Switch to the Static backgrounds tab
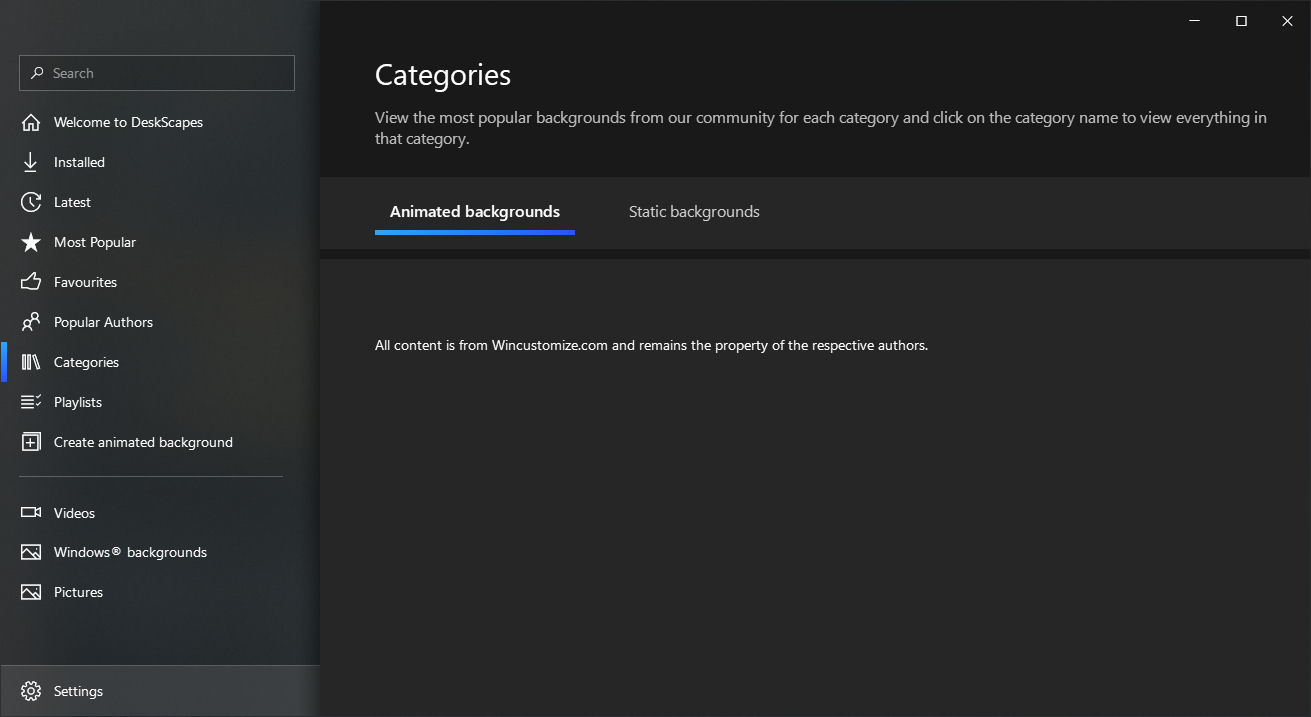This screenshot has height=717, width=1311. [x=693, y=211]
